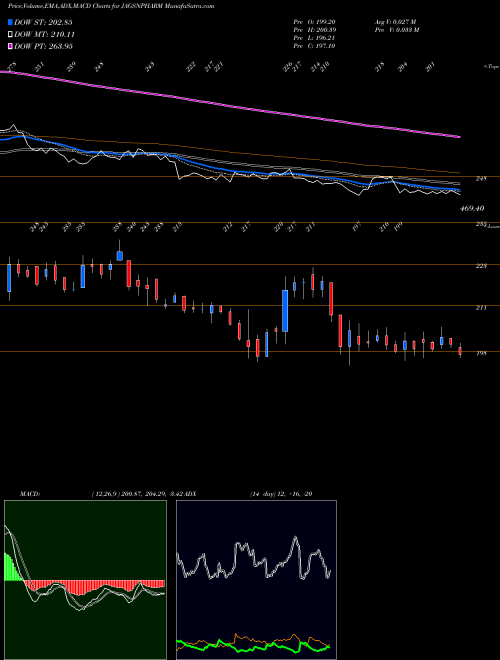The height and width of the screenshot is (660, 500).
Task: Click the 198 price axis label
Action: [481, 353]
